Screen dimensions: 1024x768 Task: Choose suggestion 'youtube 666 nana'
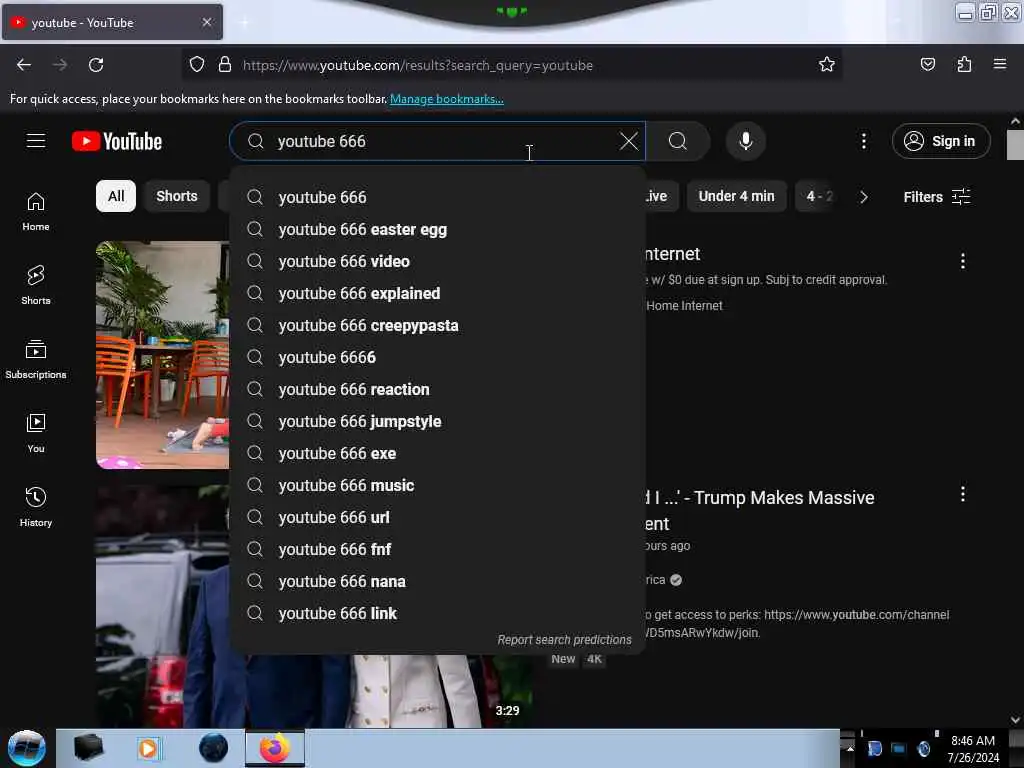coord(437,581)
